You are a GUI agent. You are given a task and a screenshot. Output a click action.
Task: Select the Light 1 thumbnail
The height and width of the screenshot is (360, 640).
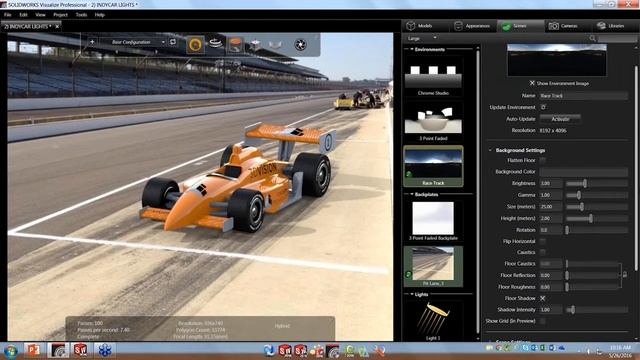(x=433, y=321)
